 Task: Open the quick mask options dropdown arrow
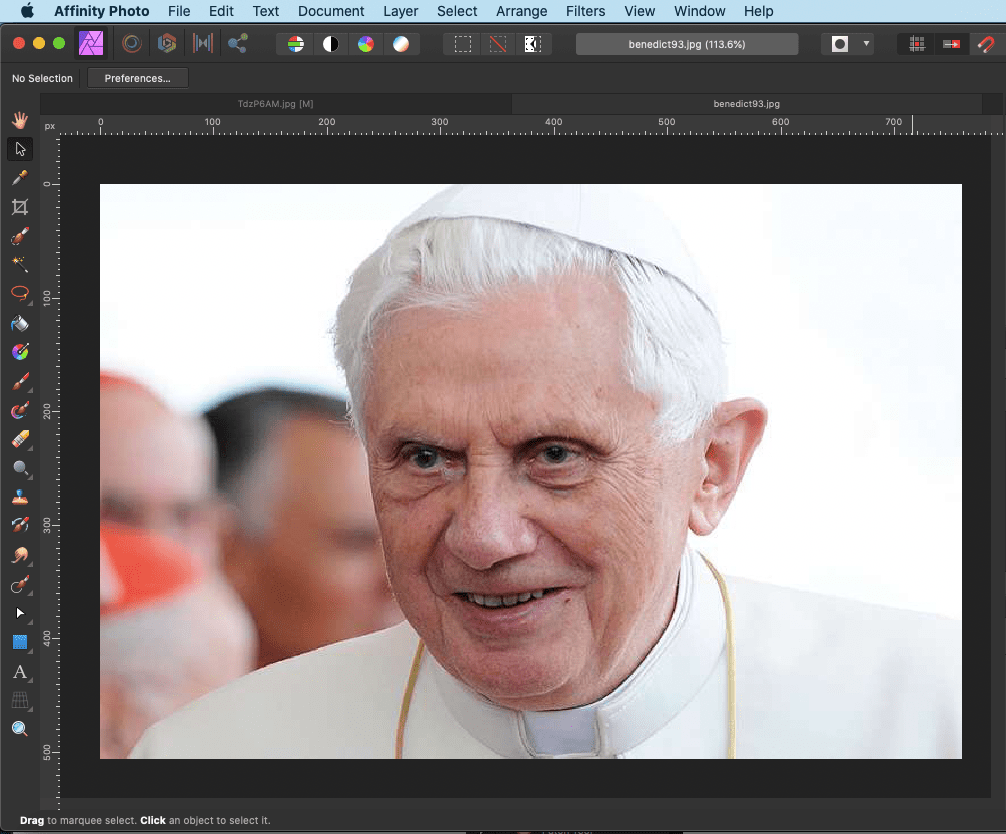[x=866, y=44]
